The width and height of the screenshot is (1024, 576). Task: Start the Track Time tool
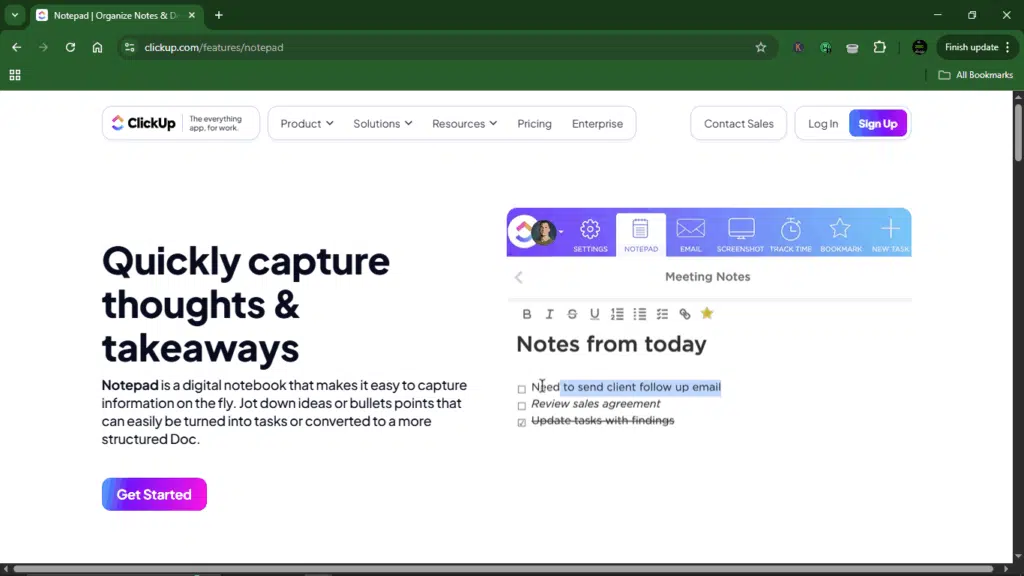coord(791,235)
